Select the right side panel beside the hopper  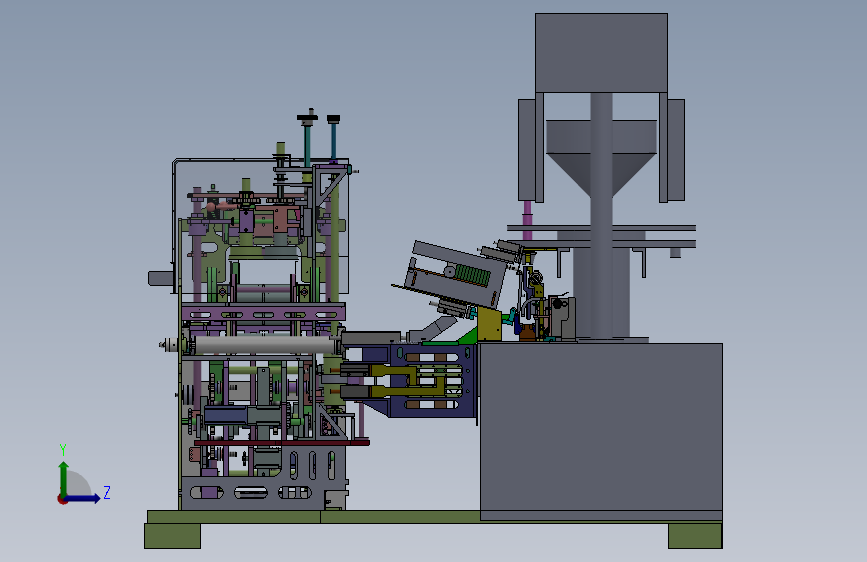point(676,150)
